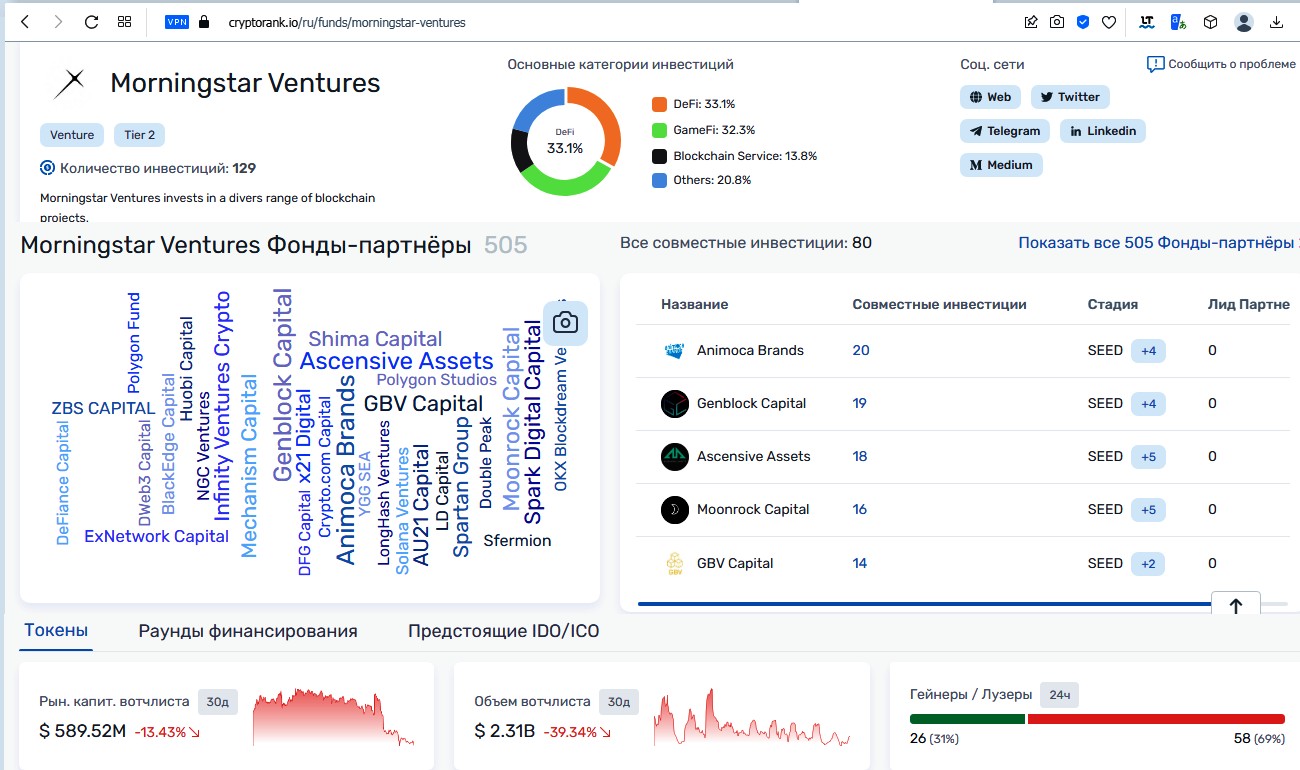Sort by Название column header
This screenshot has width=1300, height=770.
[x=694, y=304]
